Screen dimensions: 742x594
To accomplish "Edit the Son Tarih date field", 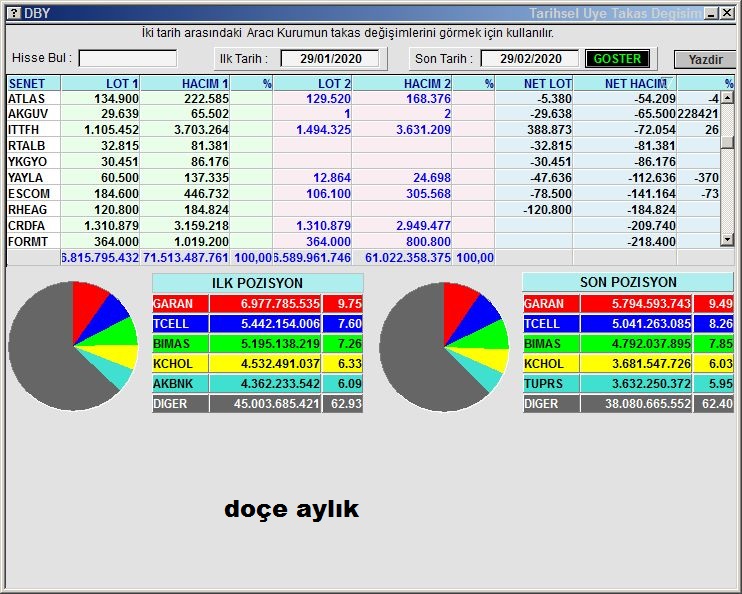I will tap(530, 59).
